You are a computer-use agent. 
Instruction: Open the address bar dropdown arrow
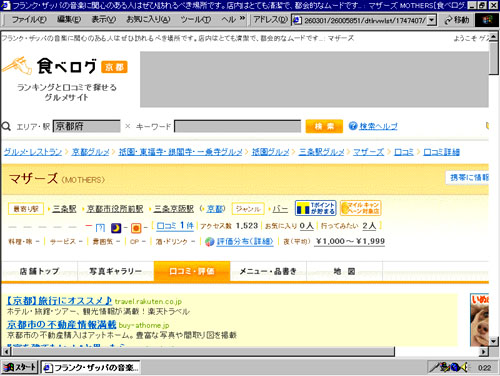coord(432,20)
